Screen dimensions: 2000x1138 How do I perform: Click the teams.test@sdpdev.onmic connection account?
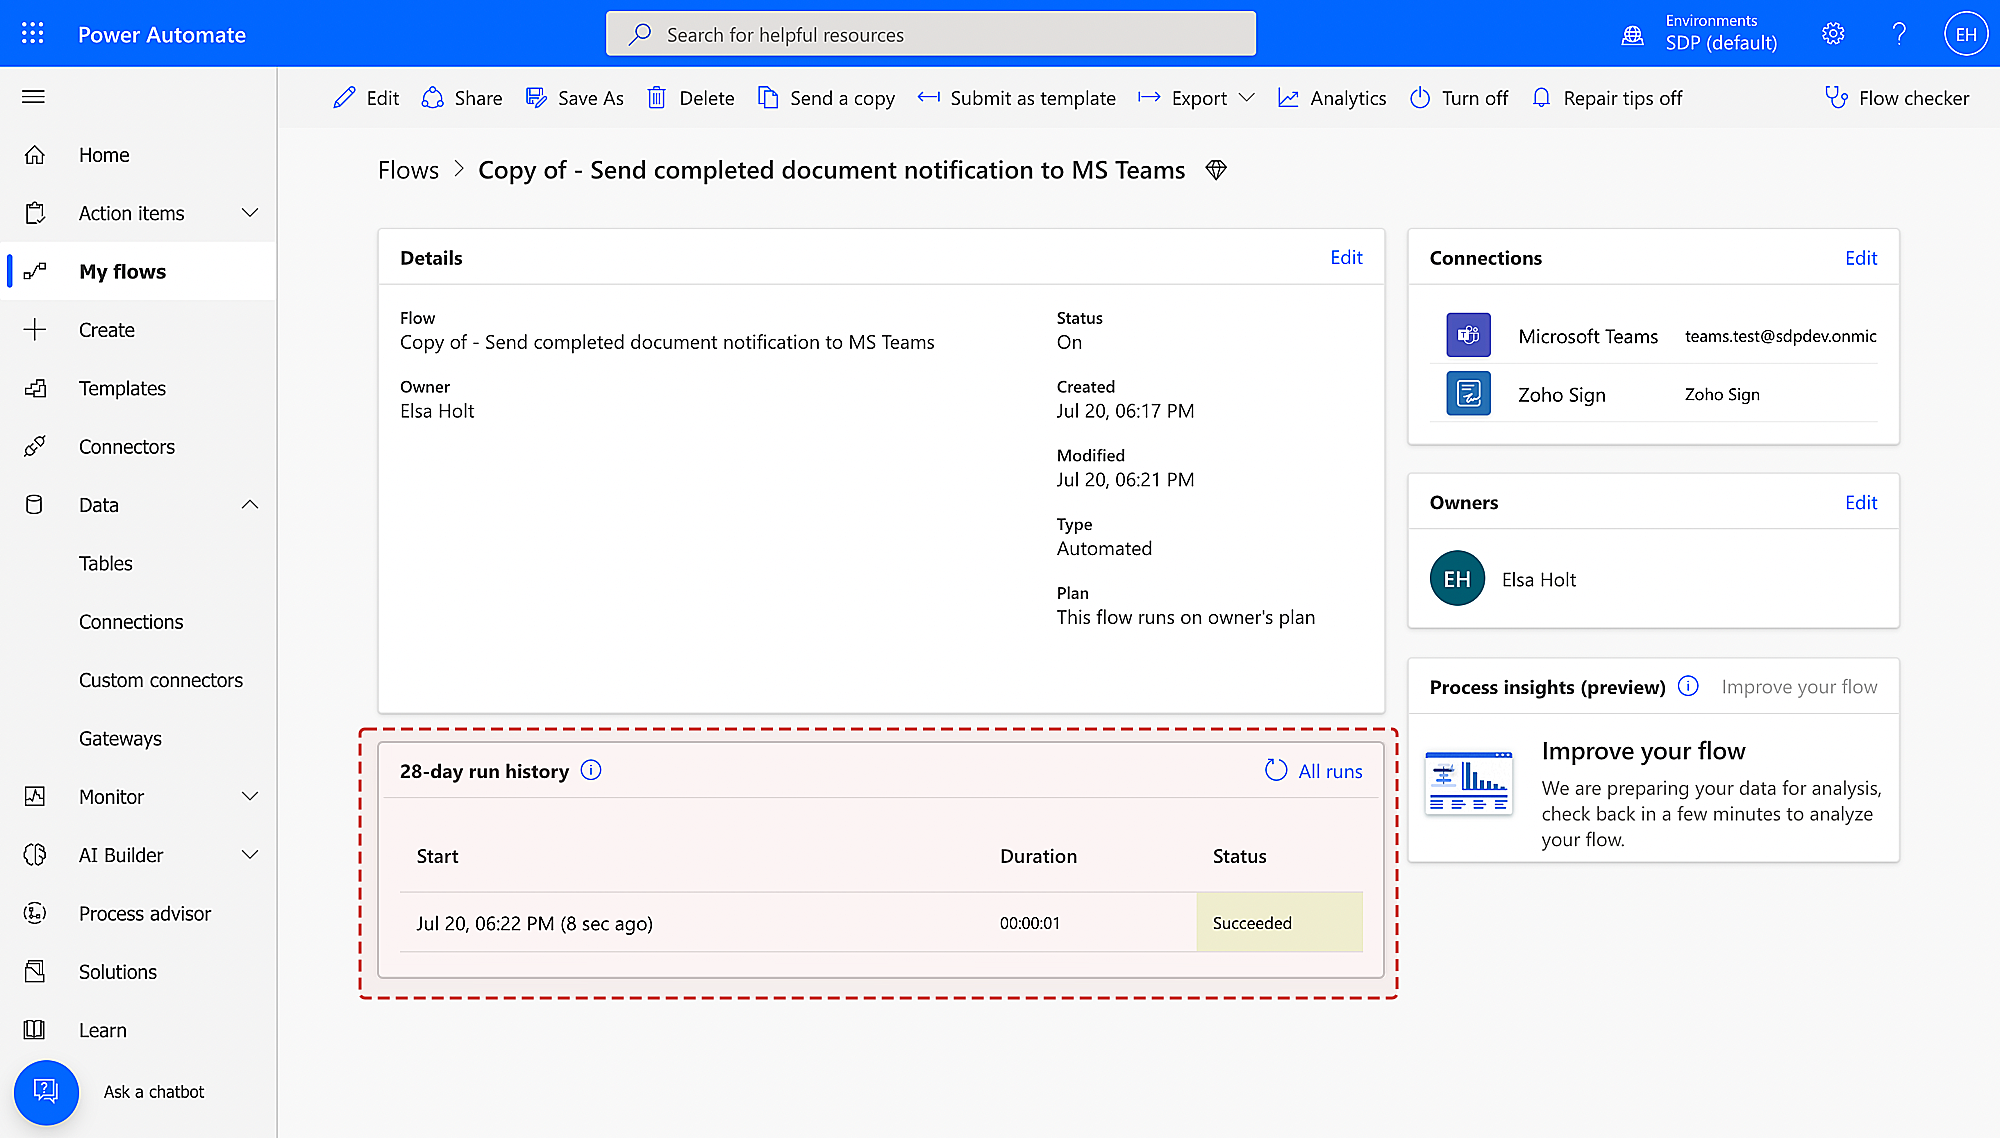pyautogui.click(x=1780, y=336)
